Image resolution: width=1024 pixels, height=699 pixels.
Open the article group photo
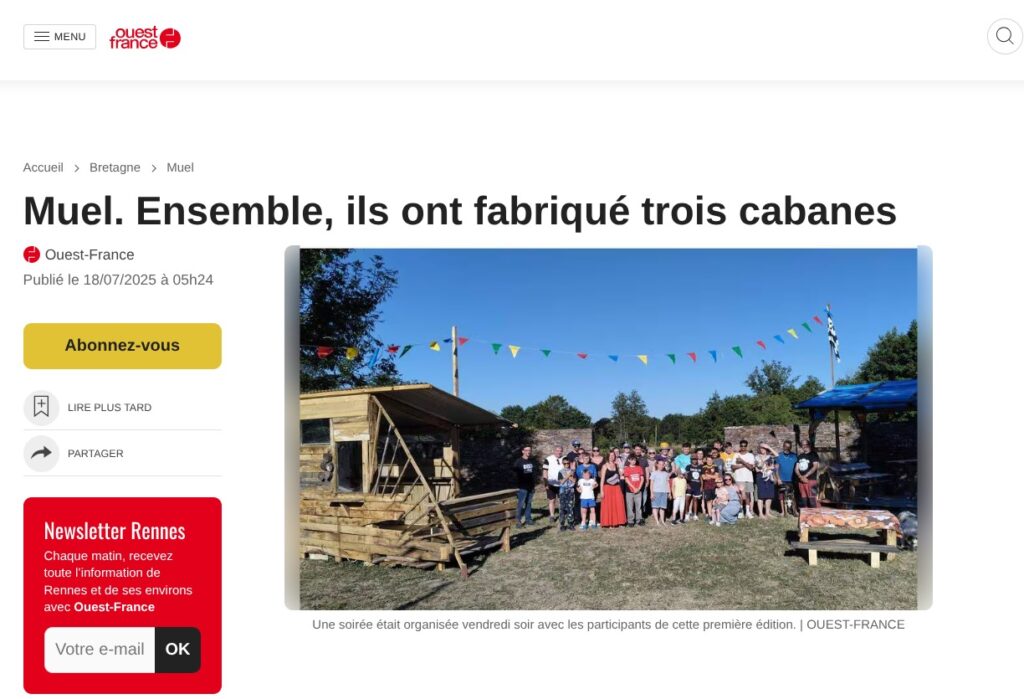609,428
